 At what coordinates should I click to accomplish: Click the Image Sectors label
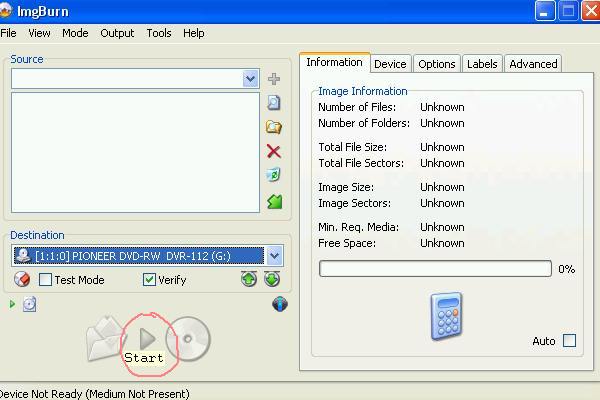pos(354,203)
